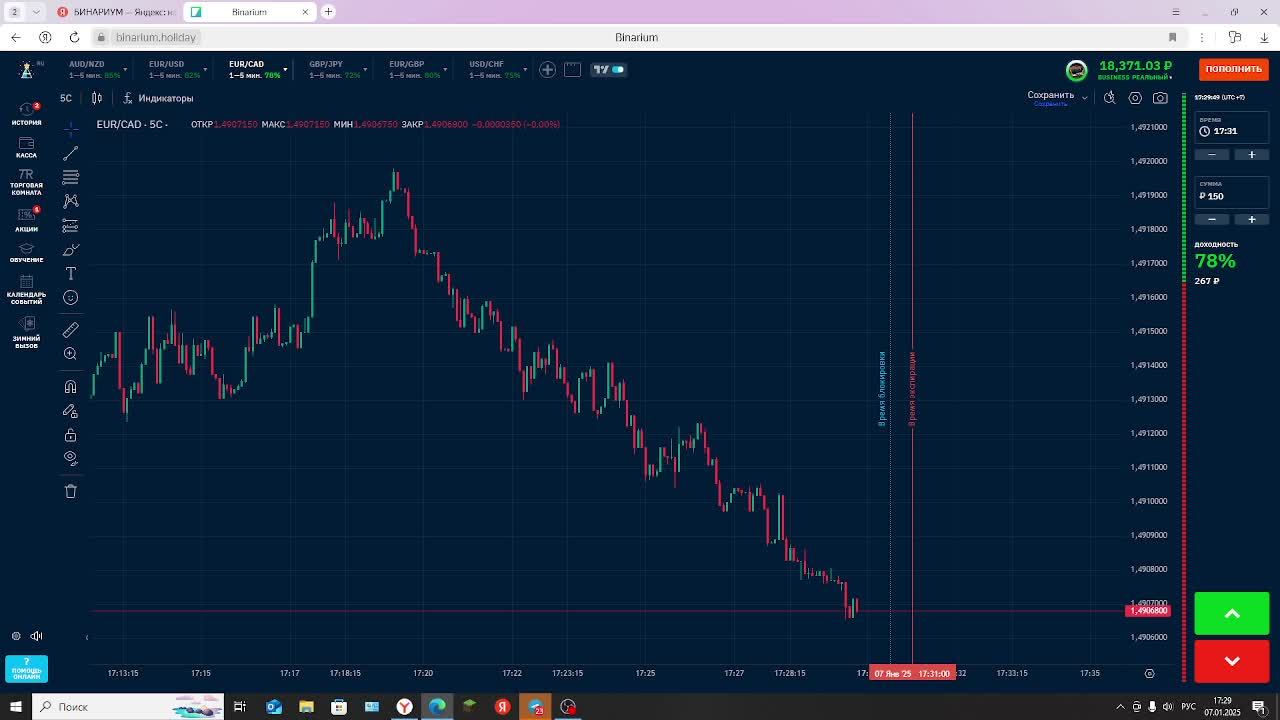Activate the zoom in tool
1280x720 pixels.
[70, 353]
